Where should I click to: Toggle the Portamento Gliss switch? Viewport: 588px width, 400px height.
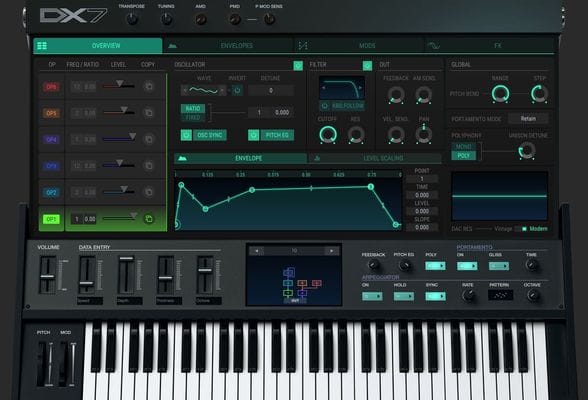pos(499,266)
